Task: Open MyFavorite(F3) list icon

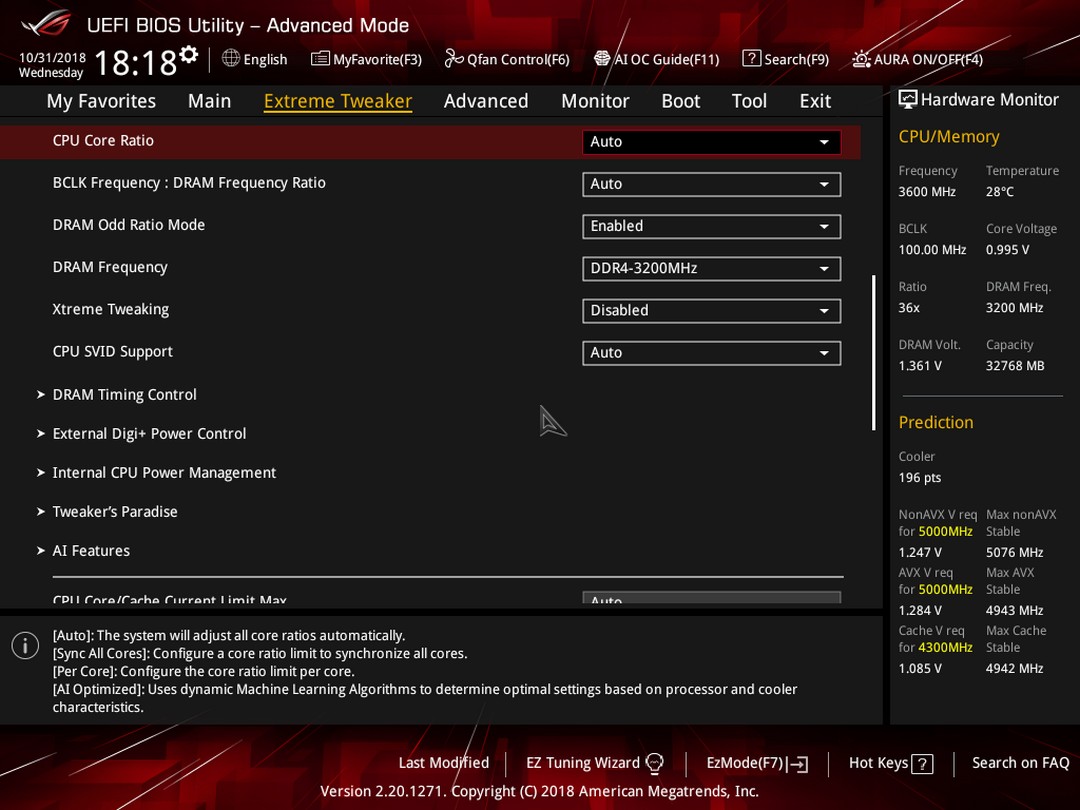Action: (x=320, y=59)
